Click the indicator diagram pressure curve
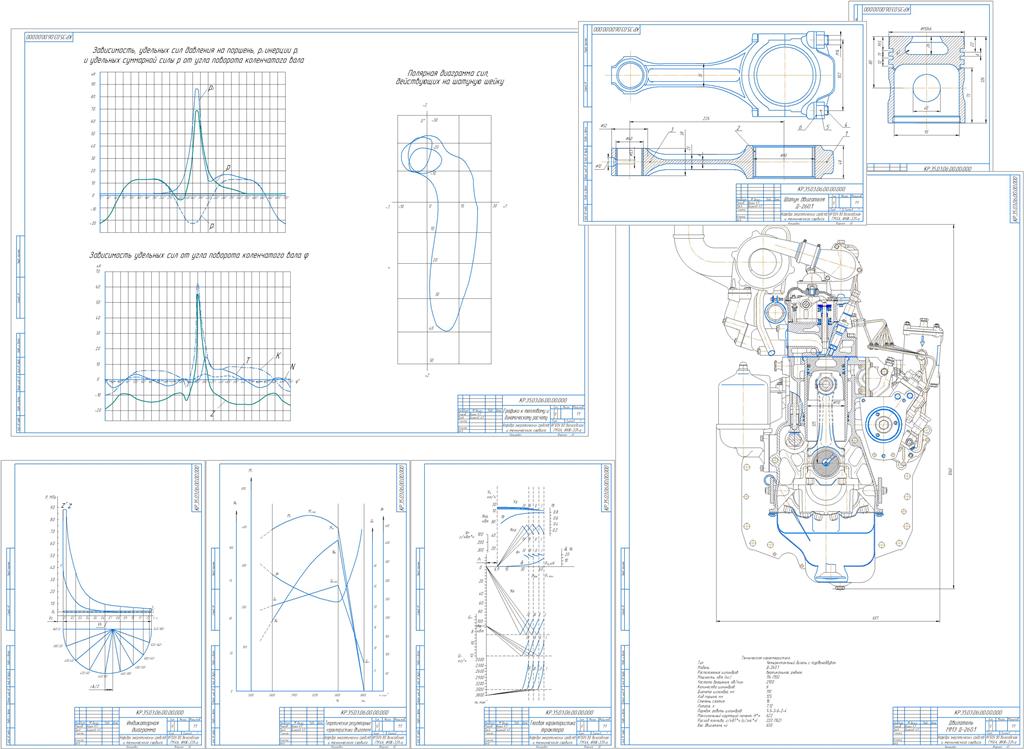This screenshot has height=749, width=1024. (x=107, y=561)
